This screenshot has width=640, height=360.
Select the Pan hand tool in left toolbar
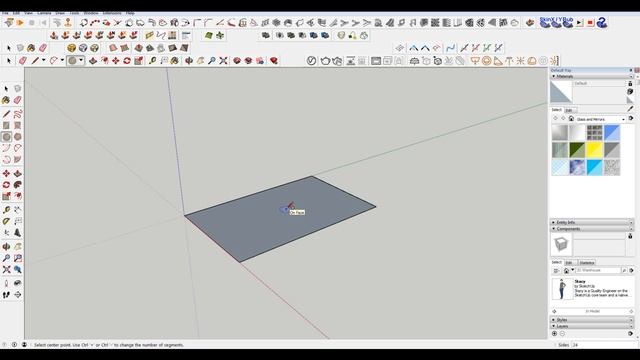pyautogui.click(x=17, y=247)
